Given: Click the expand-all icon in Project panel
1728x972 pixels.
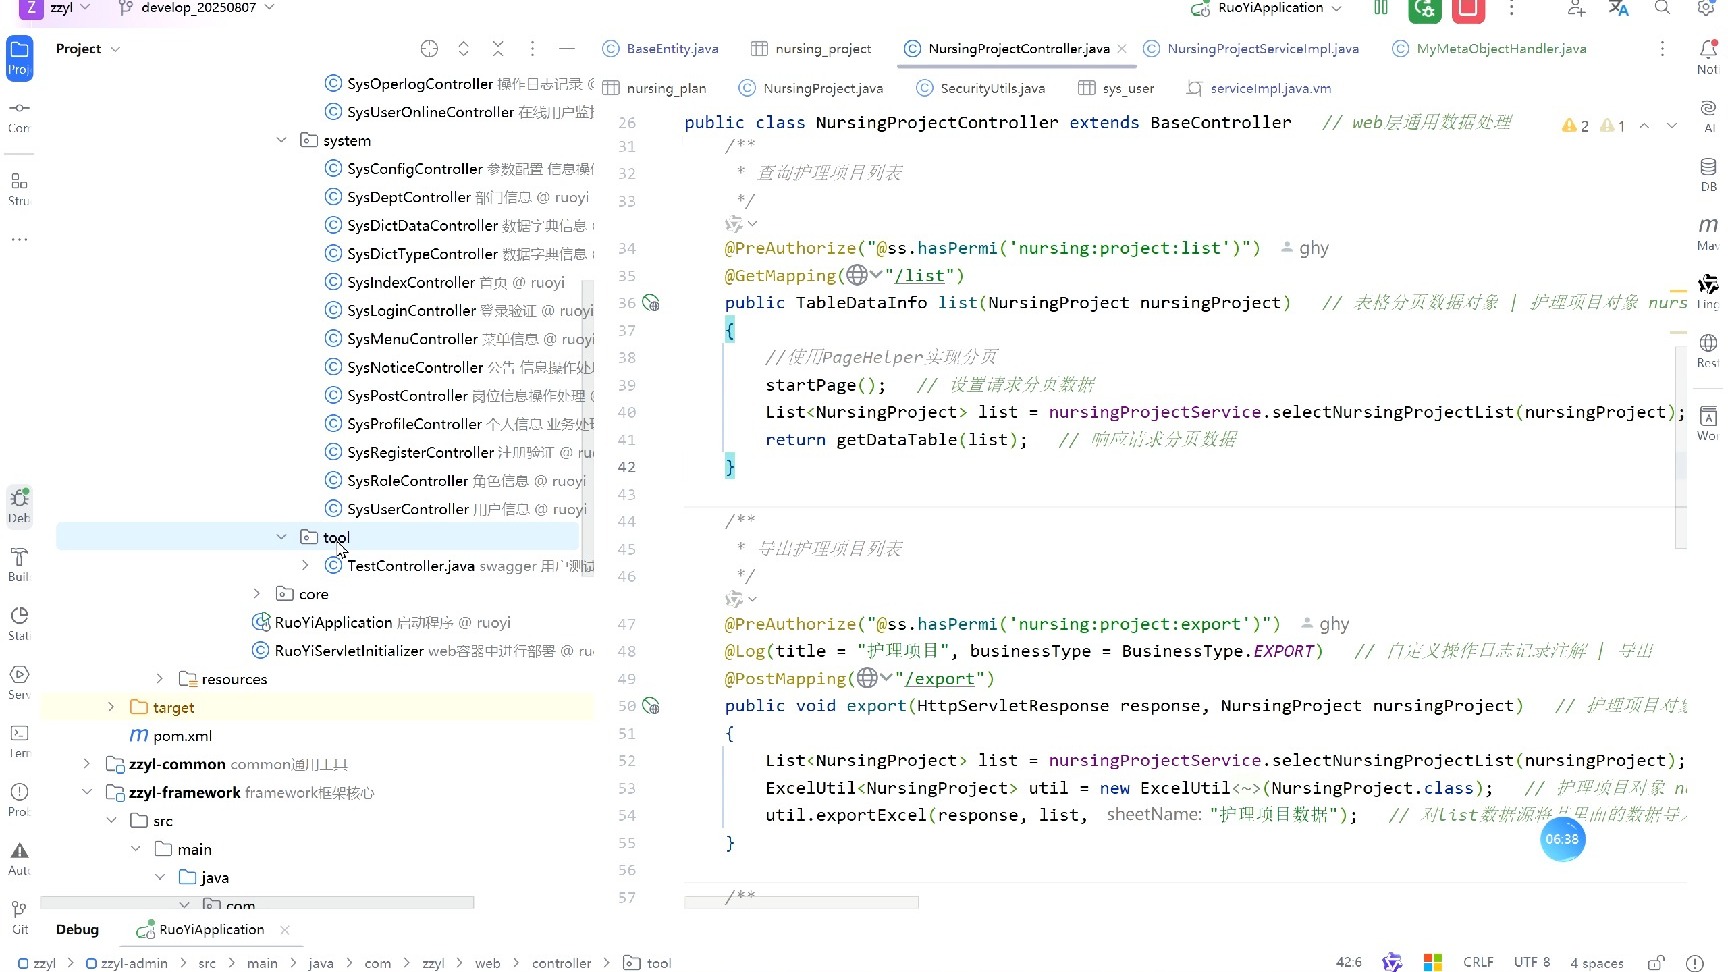Looking at the screenshot, I should (x=463, y=48).
